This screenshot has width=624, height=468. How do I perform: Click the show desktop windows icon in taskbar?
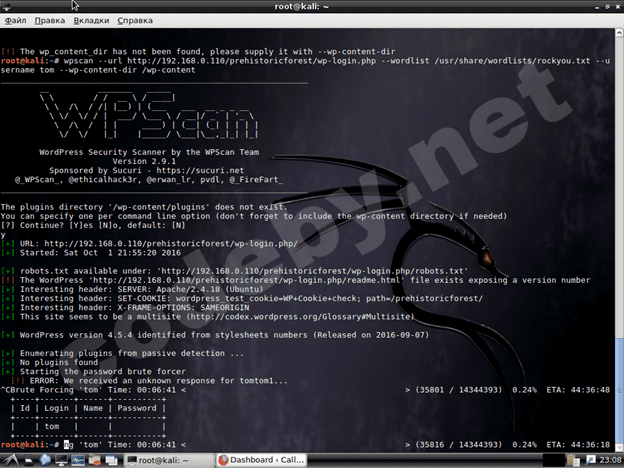pyautogui.click(x=95, y=460)
